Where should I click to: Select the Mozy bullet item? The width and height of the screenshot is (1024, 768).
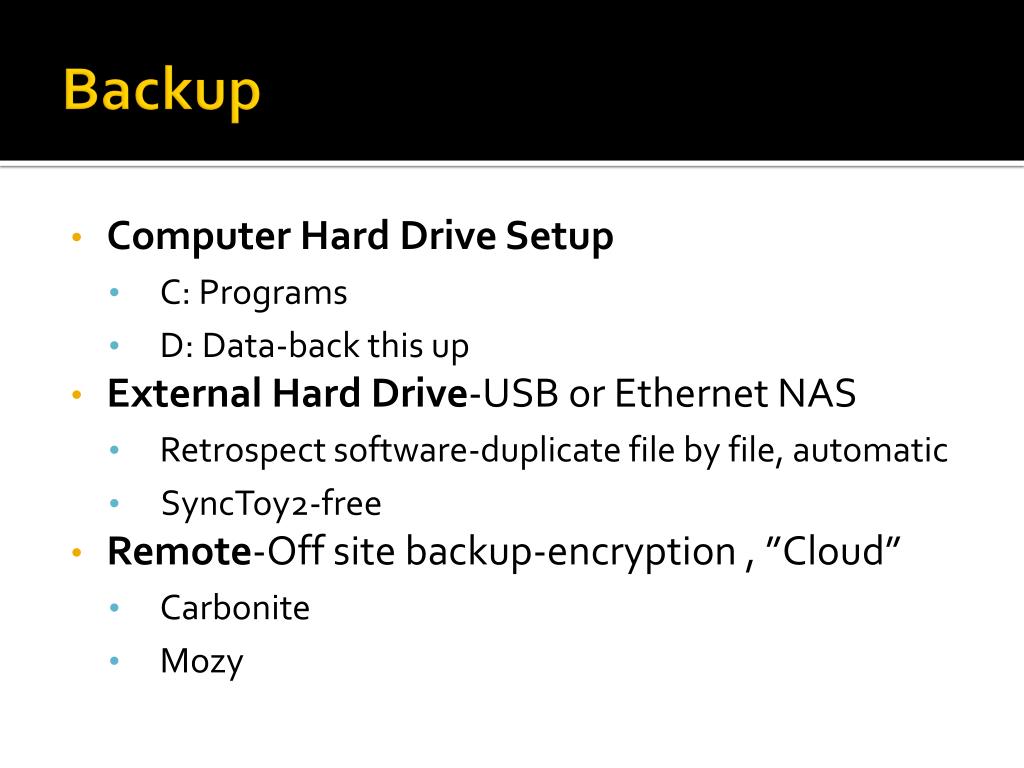pos(202,662)
